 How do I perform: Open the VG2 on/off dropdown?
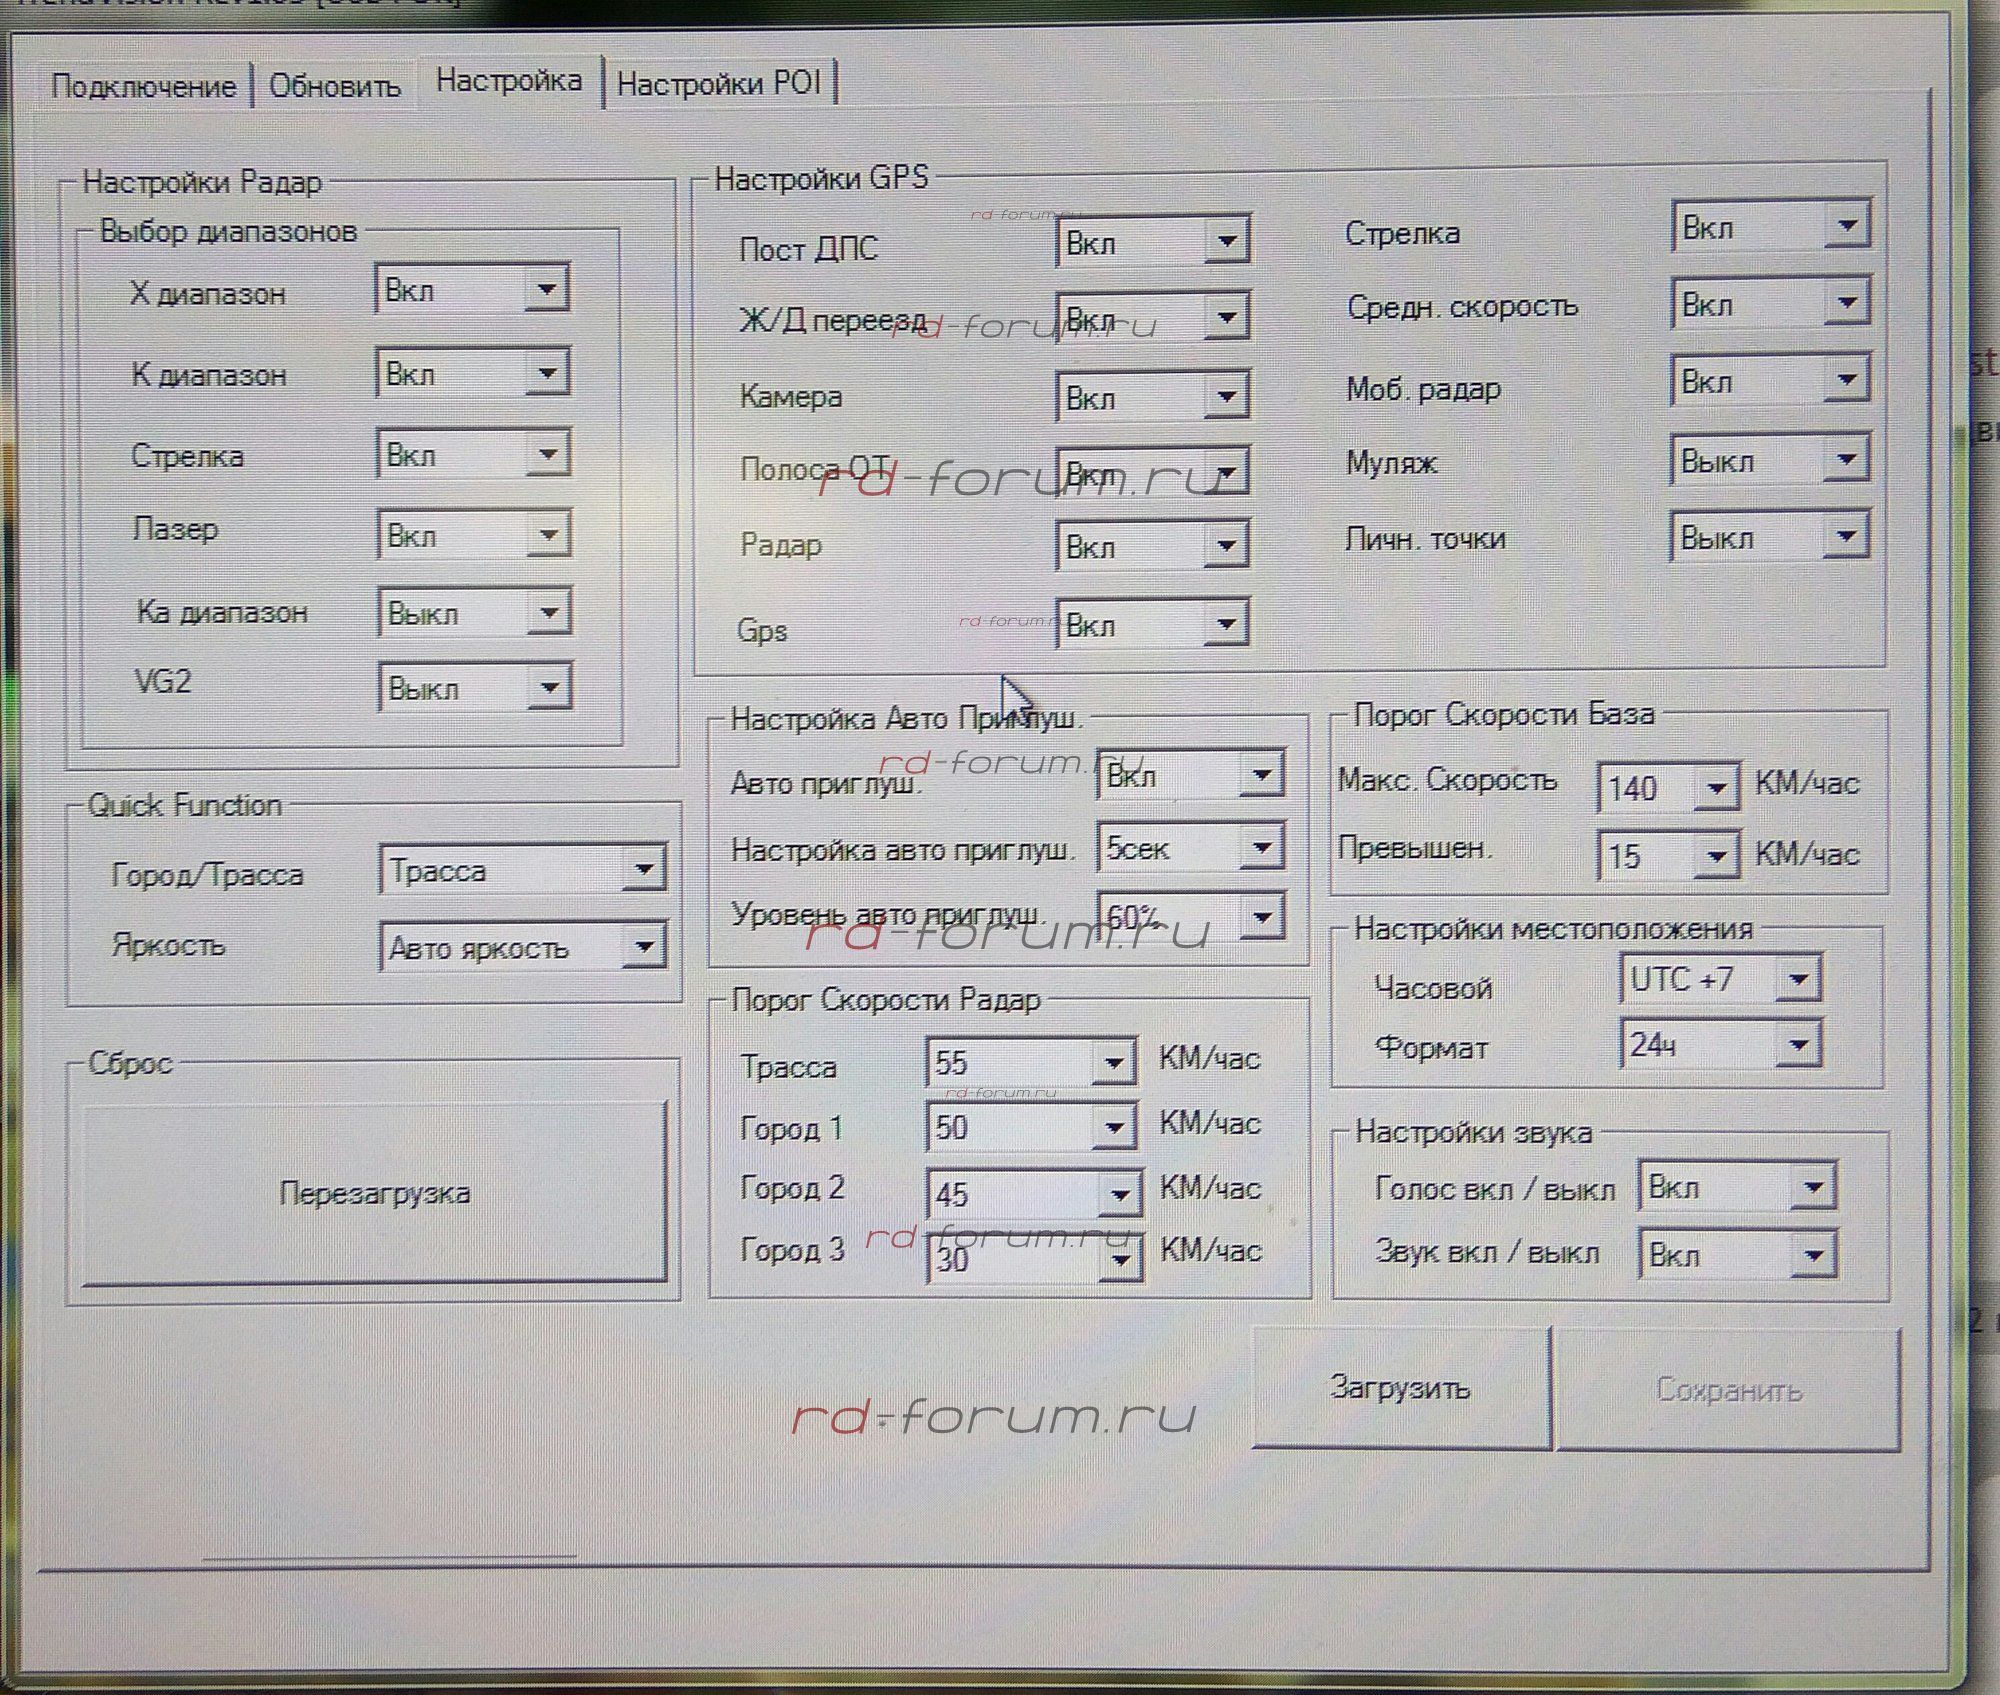(549, 688)
